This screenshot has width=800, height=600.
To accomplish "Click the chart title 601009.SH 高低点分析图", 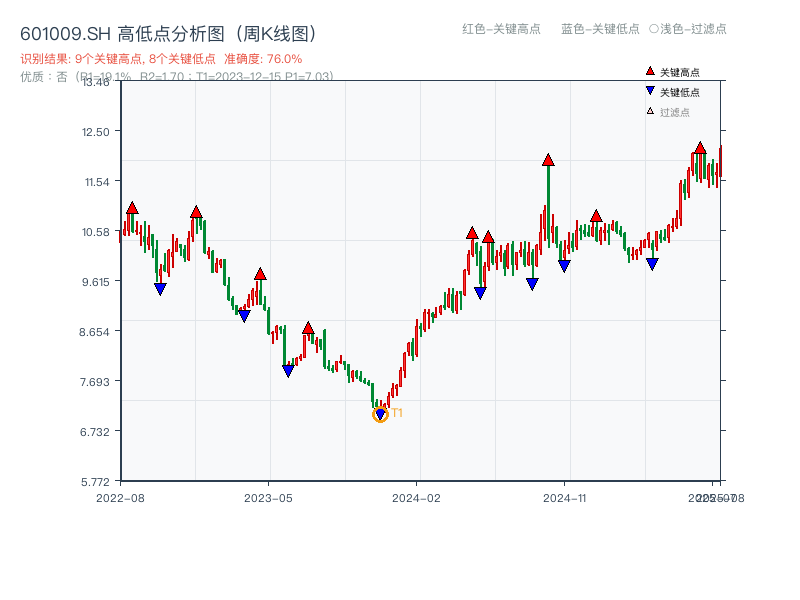I will pos(168,34).
